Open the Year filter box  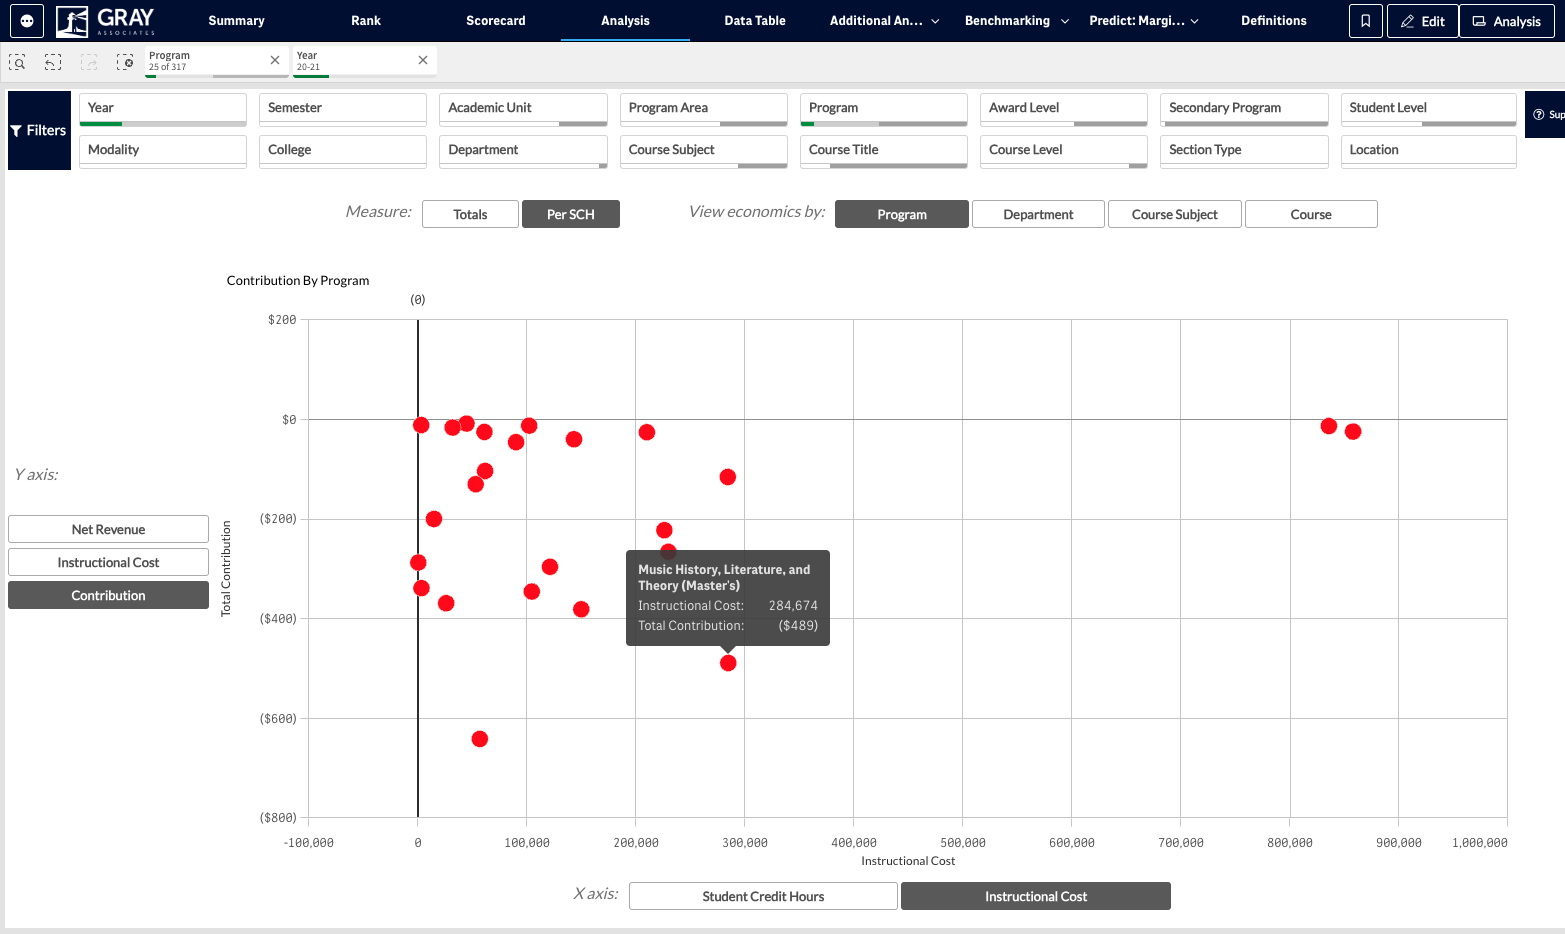[163, 109]
